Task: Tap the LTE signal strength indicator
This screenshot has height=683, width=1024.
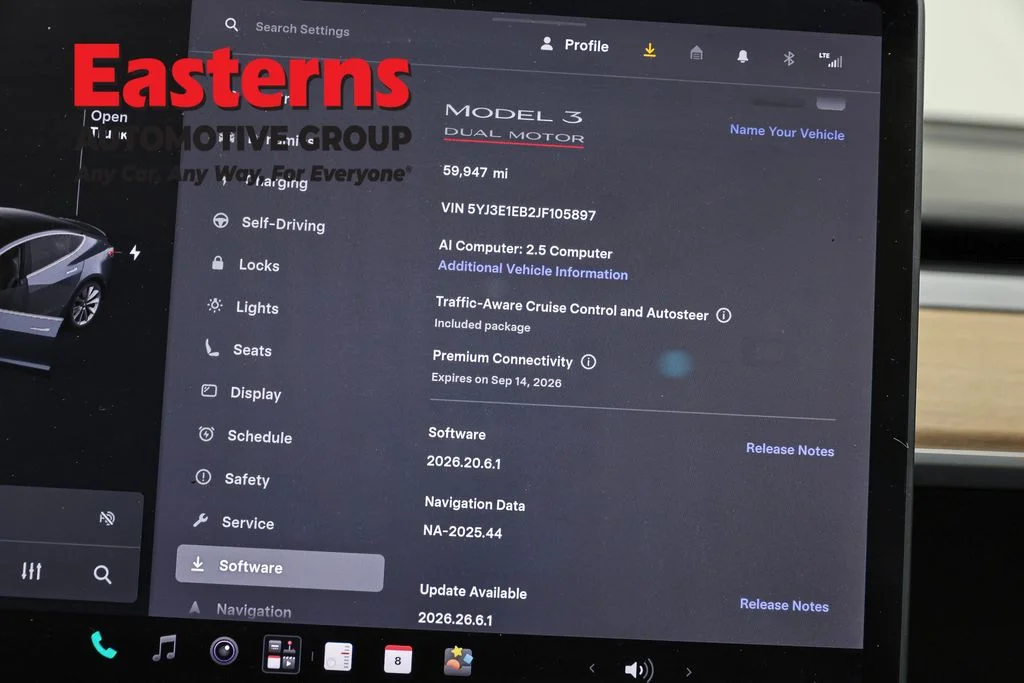Action: [x=831, y=59]
